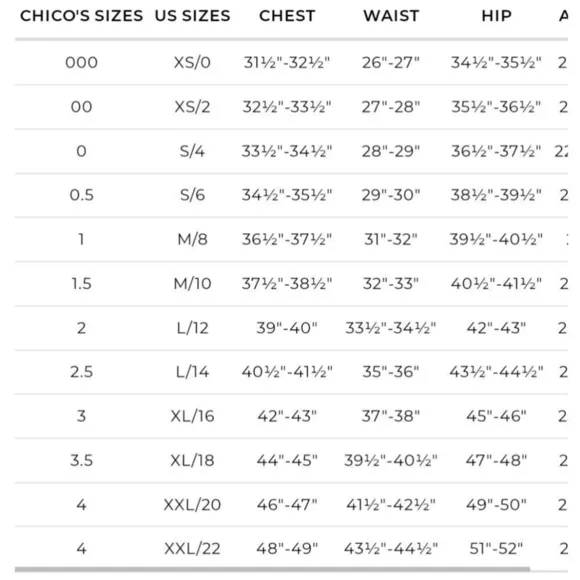Click the WAIST column header
This screenshot has height=580, width=580.
tap(391, 16)
